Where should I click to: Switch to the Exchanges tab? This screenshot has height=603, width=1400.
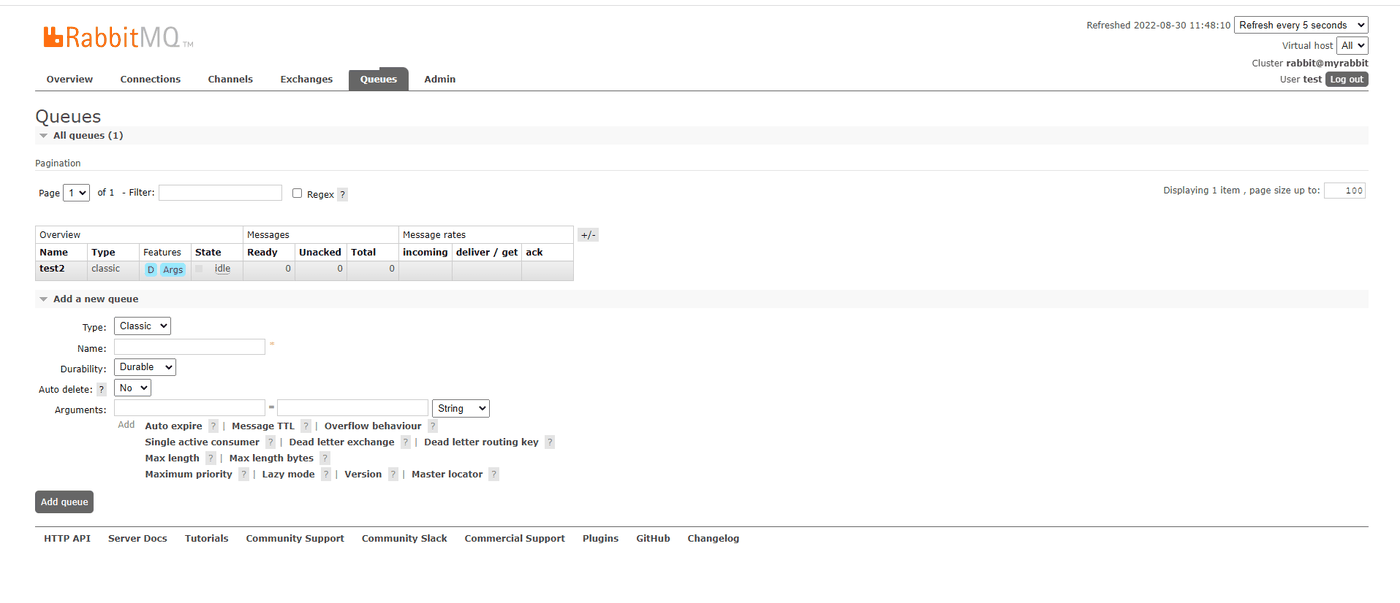[306, 79]
